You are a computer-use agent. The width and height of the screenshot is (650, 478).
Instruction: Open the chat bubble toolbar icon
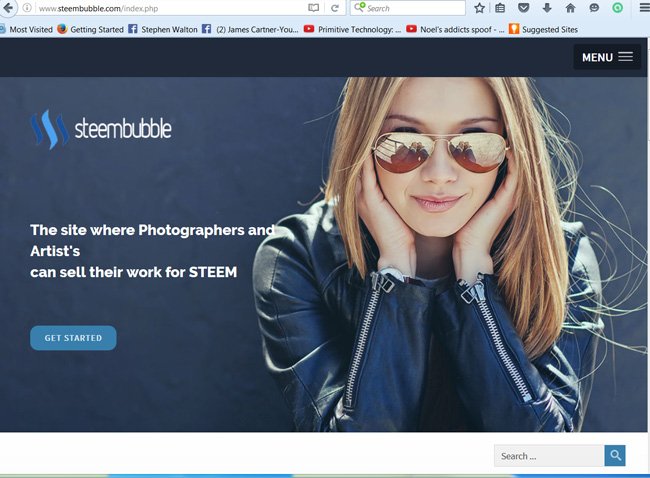(594, 7)
